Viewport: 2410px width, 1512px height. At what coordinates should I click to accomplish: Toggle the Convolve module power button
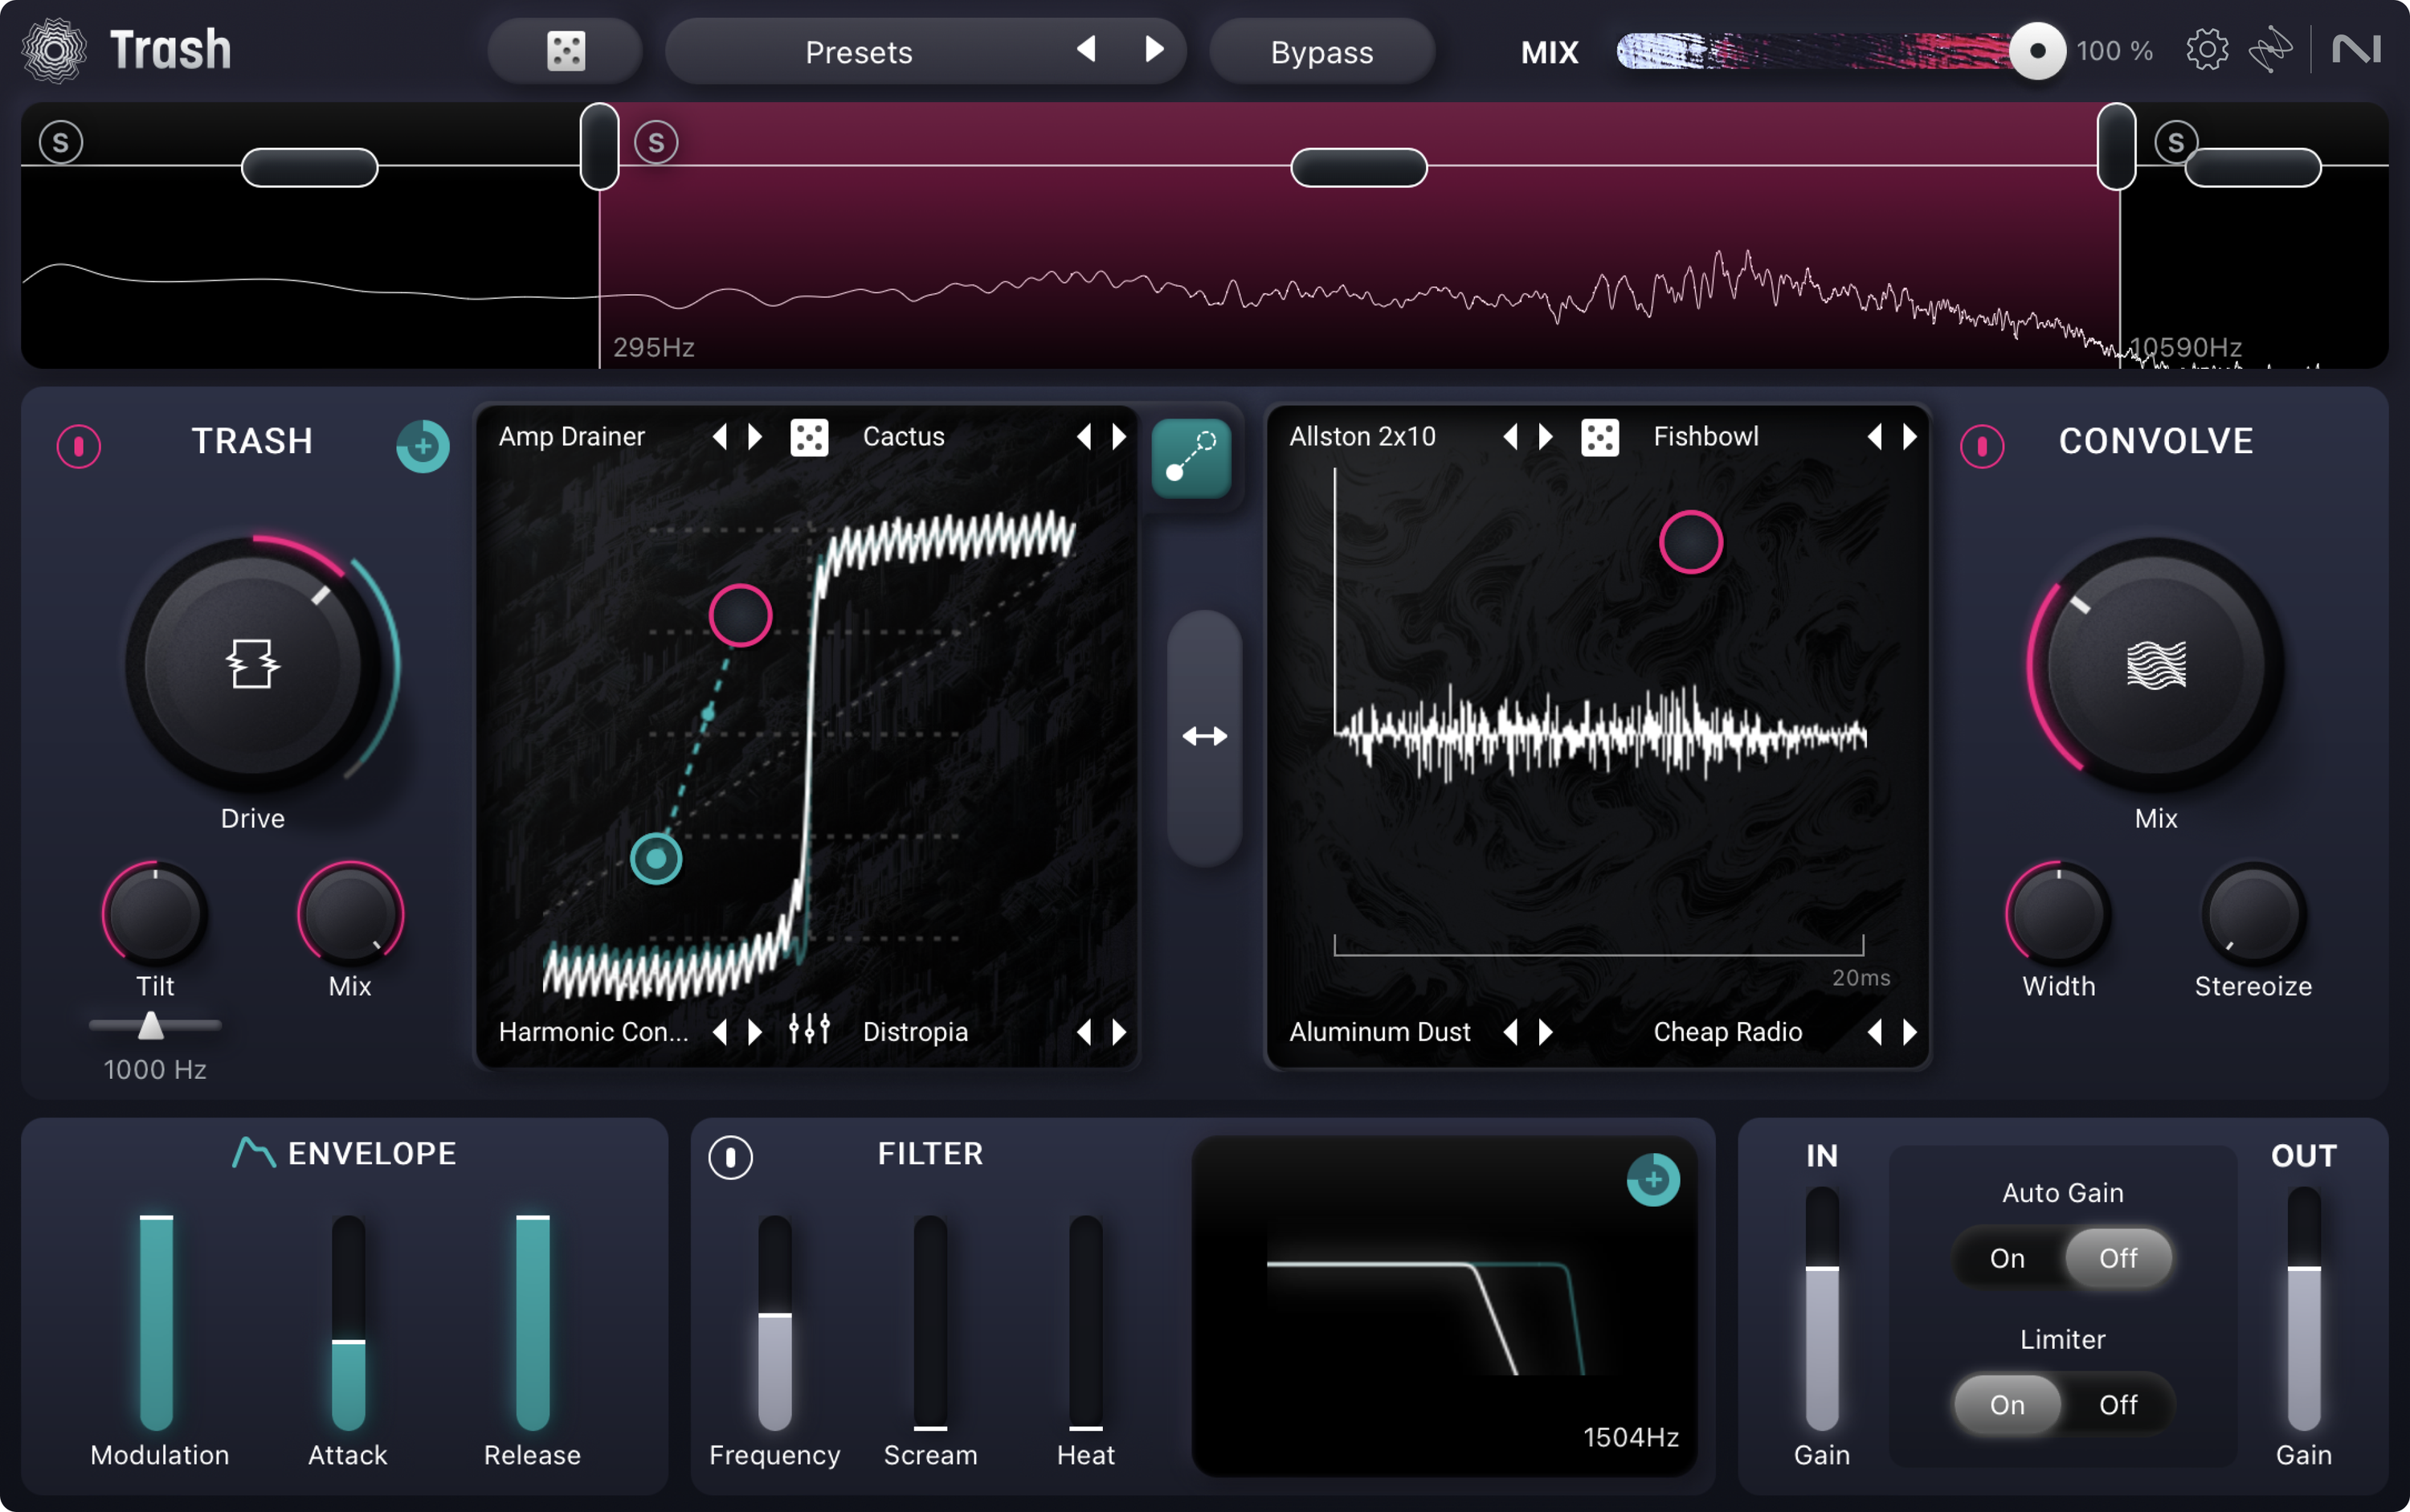[x=1981, y=447]
